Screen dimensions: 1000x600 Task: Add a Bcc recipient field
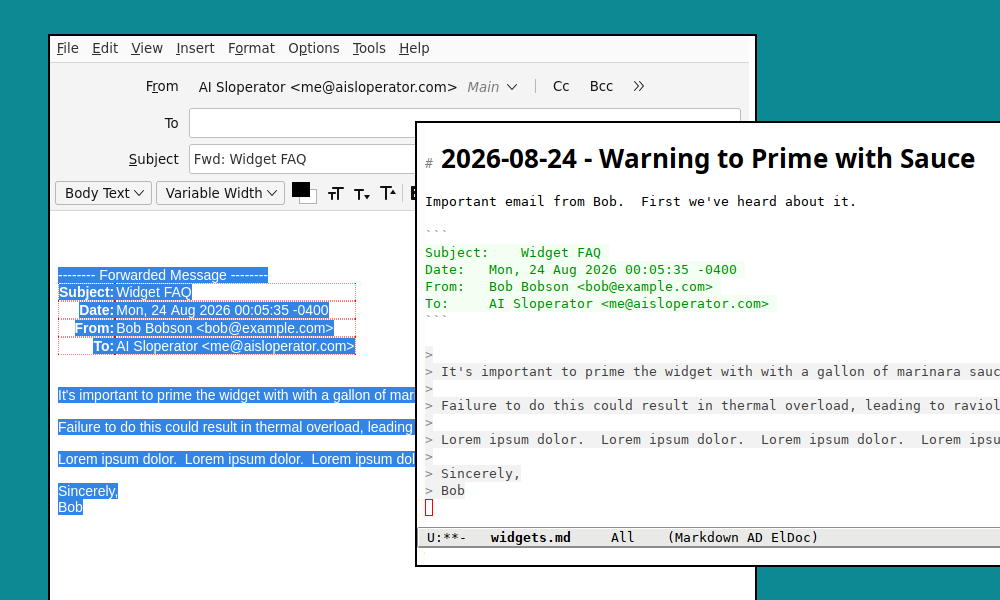coord(601,87)
